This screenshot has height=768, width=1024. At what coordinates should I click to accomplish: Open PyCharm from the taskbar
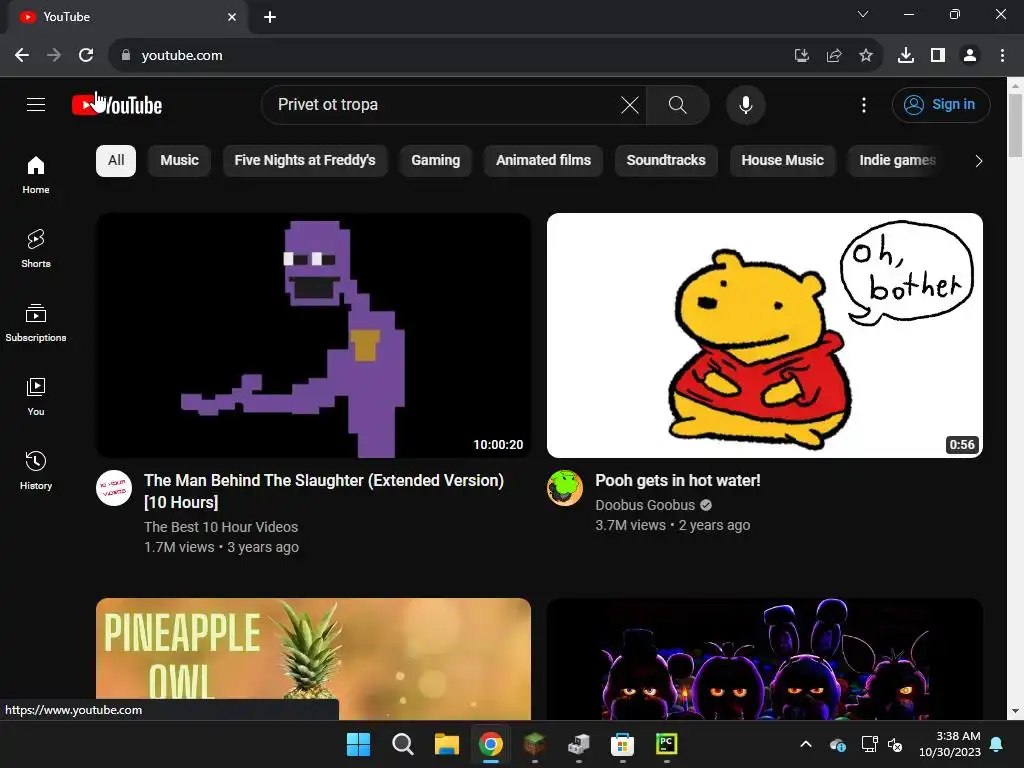click(666, 744)
